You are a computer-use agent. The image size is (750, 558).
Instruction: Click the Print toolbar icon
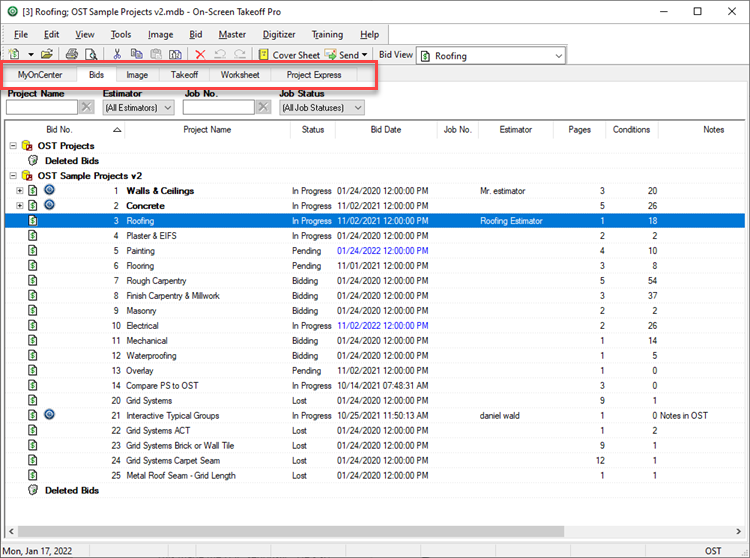72,55
